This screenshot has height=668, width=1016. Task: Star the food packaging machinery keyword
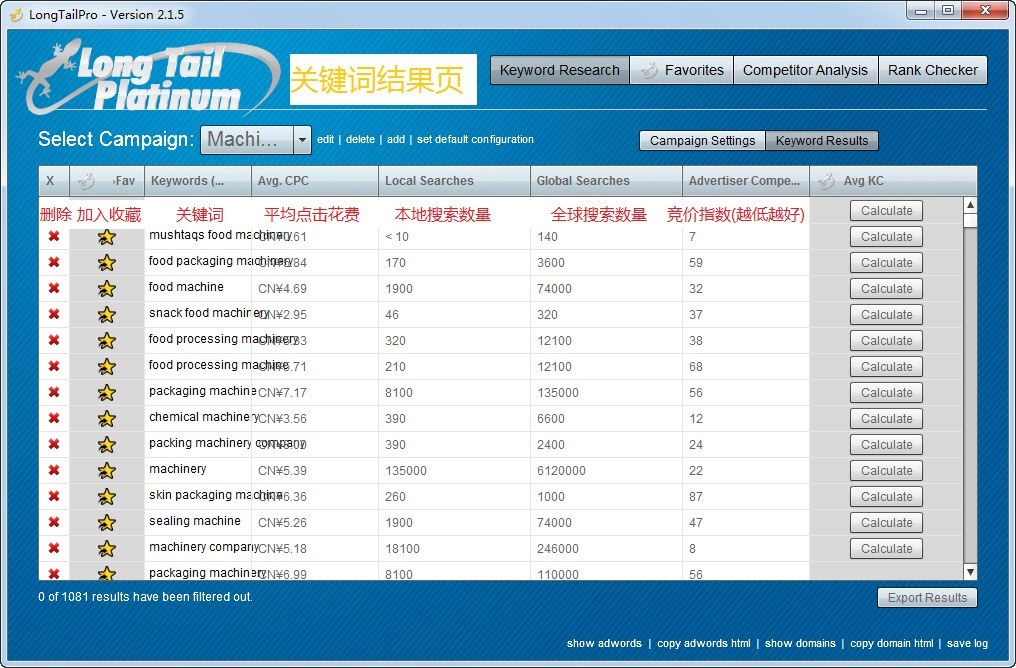click(107, 263)
